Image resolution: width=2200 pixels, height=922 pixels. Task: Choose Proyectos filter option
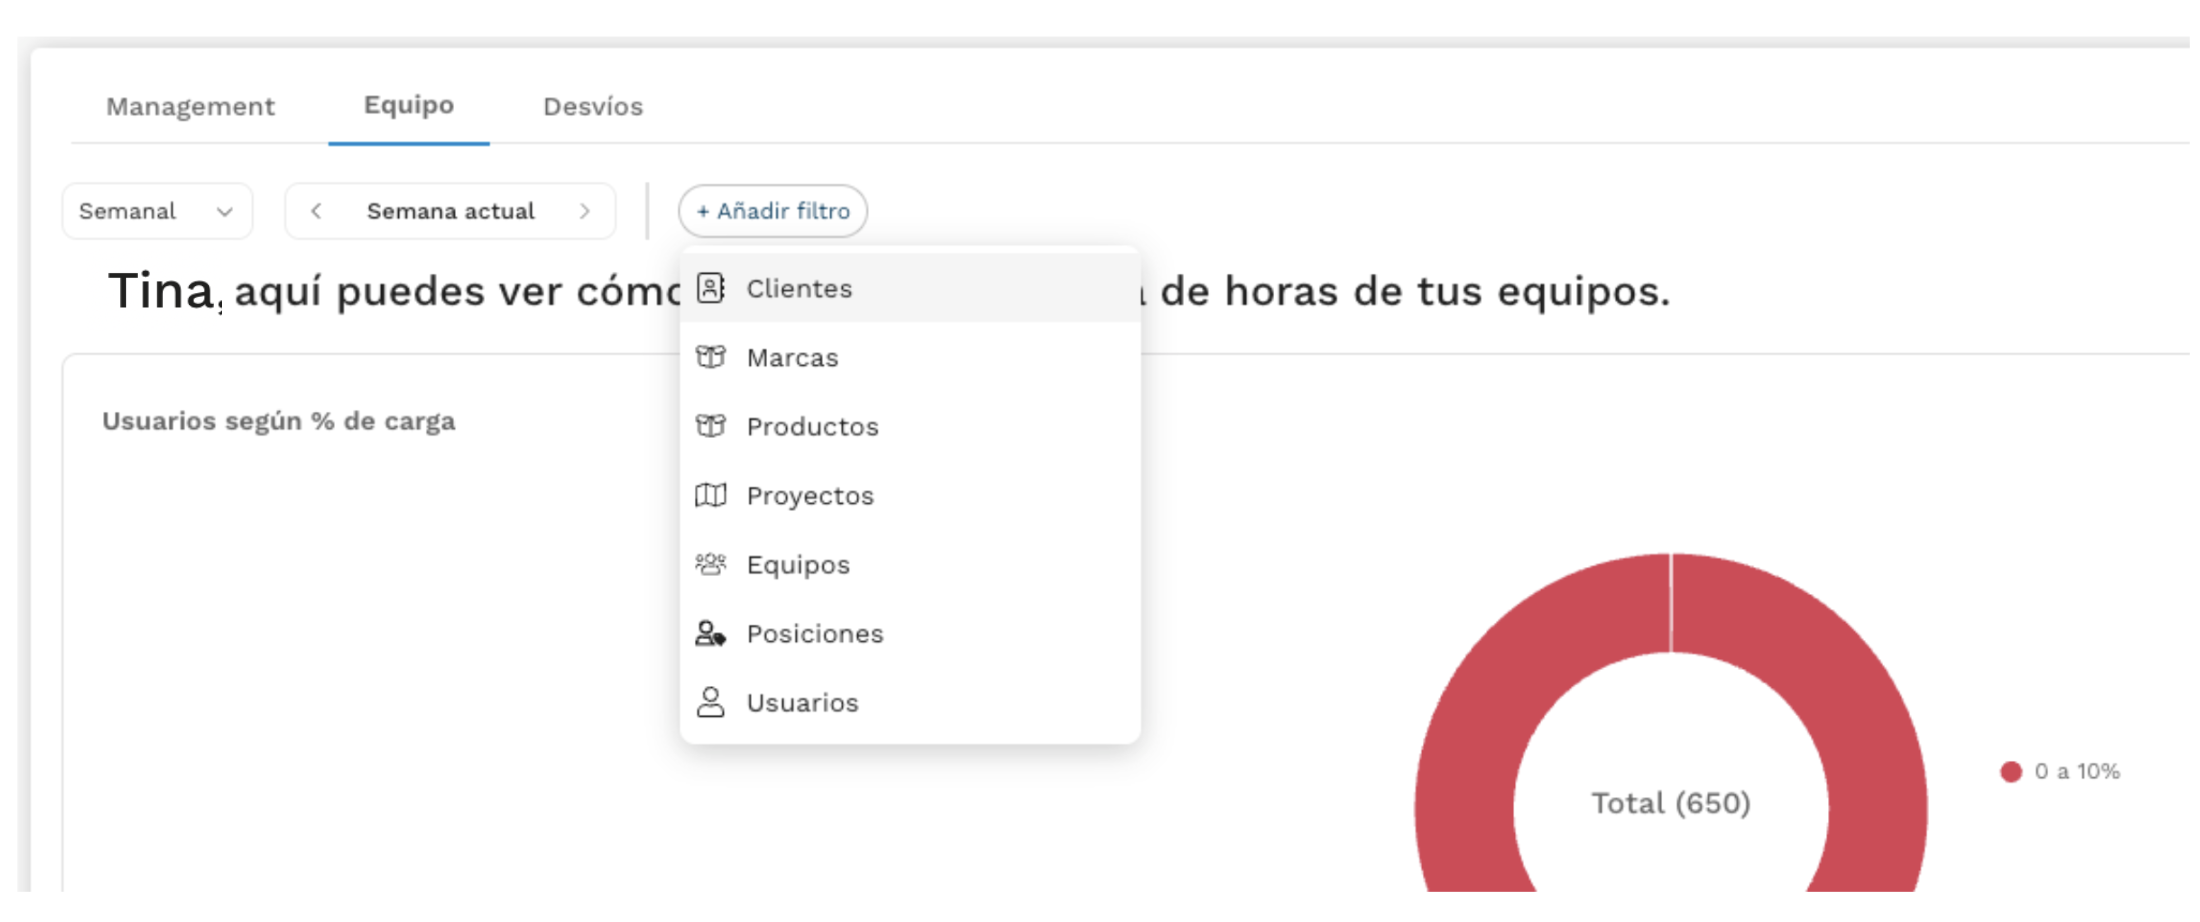pos(910,495)
